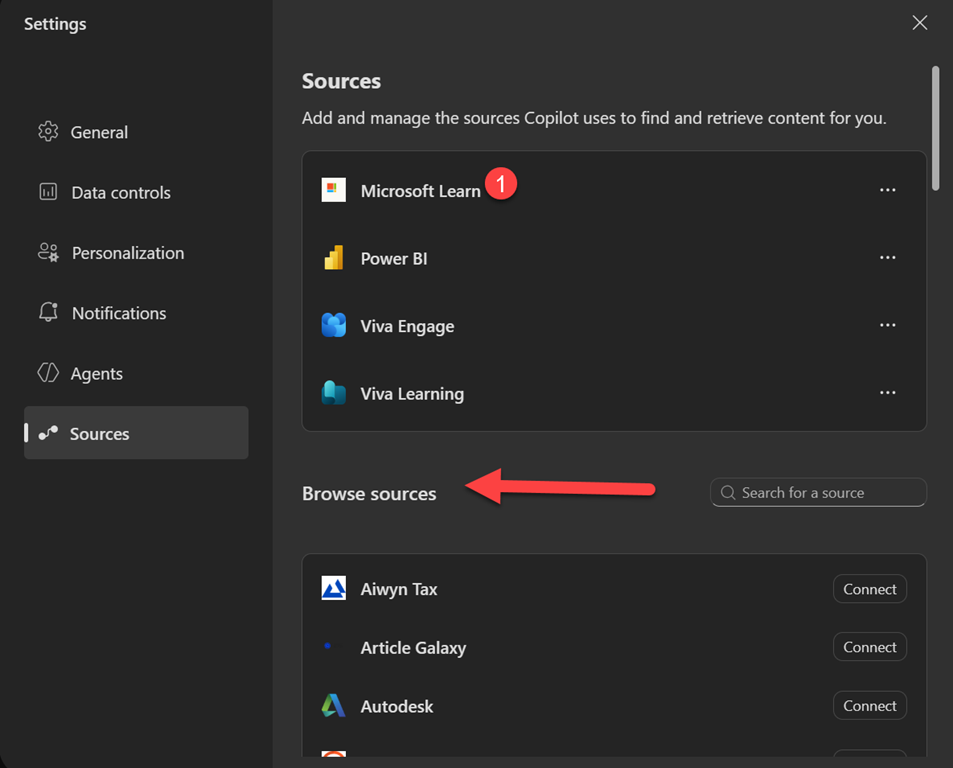Click the Microsoft Learn source name

tap(421, 191)
